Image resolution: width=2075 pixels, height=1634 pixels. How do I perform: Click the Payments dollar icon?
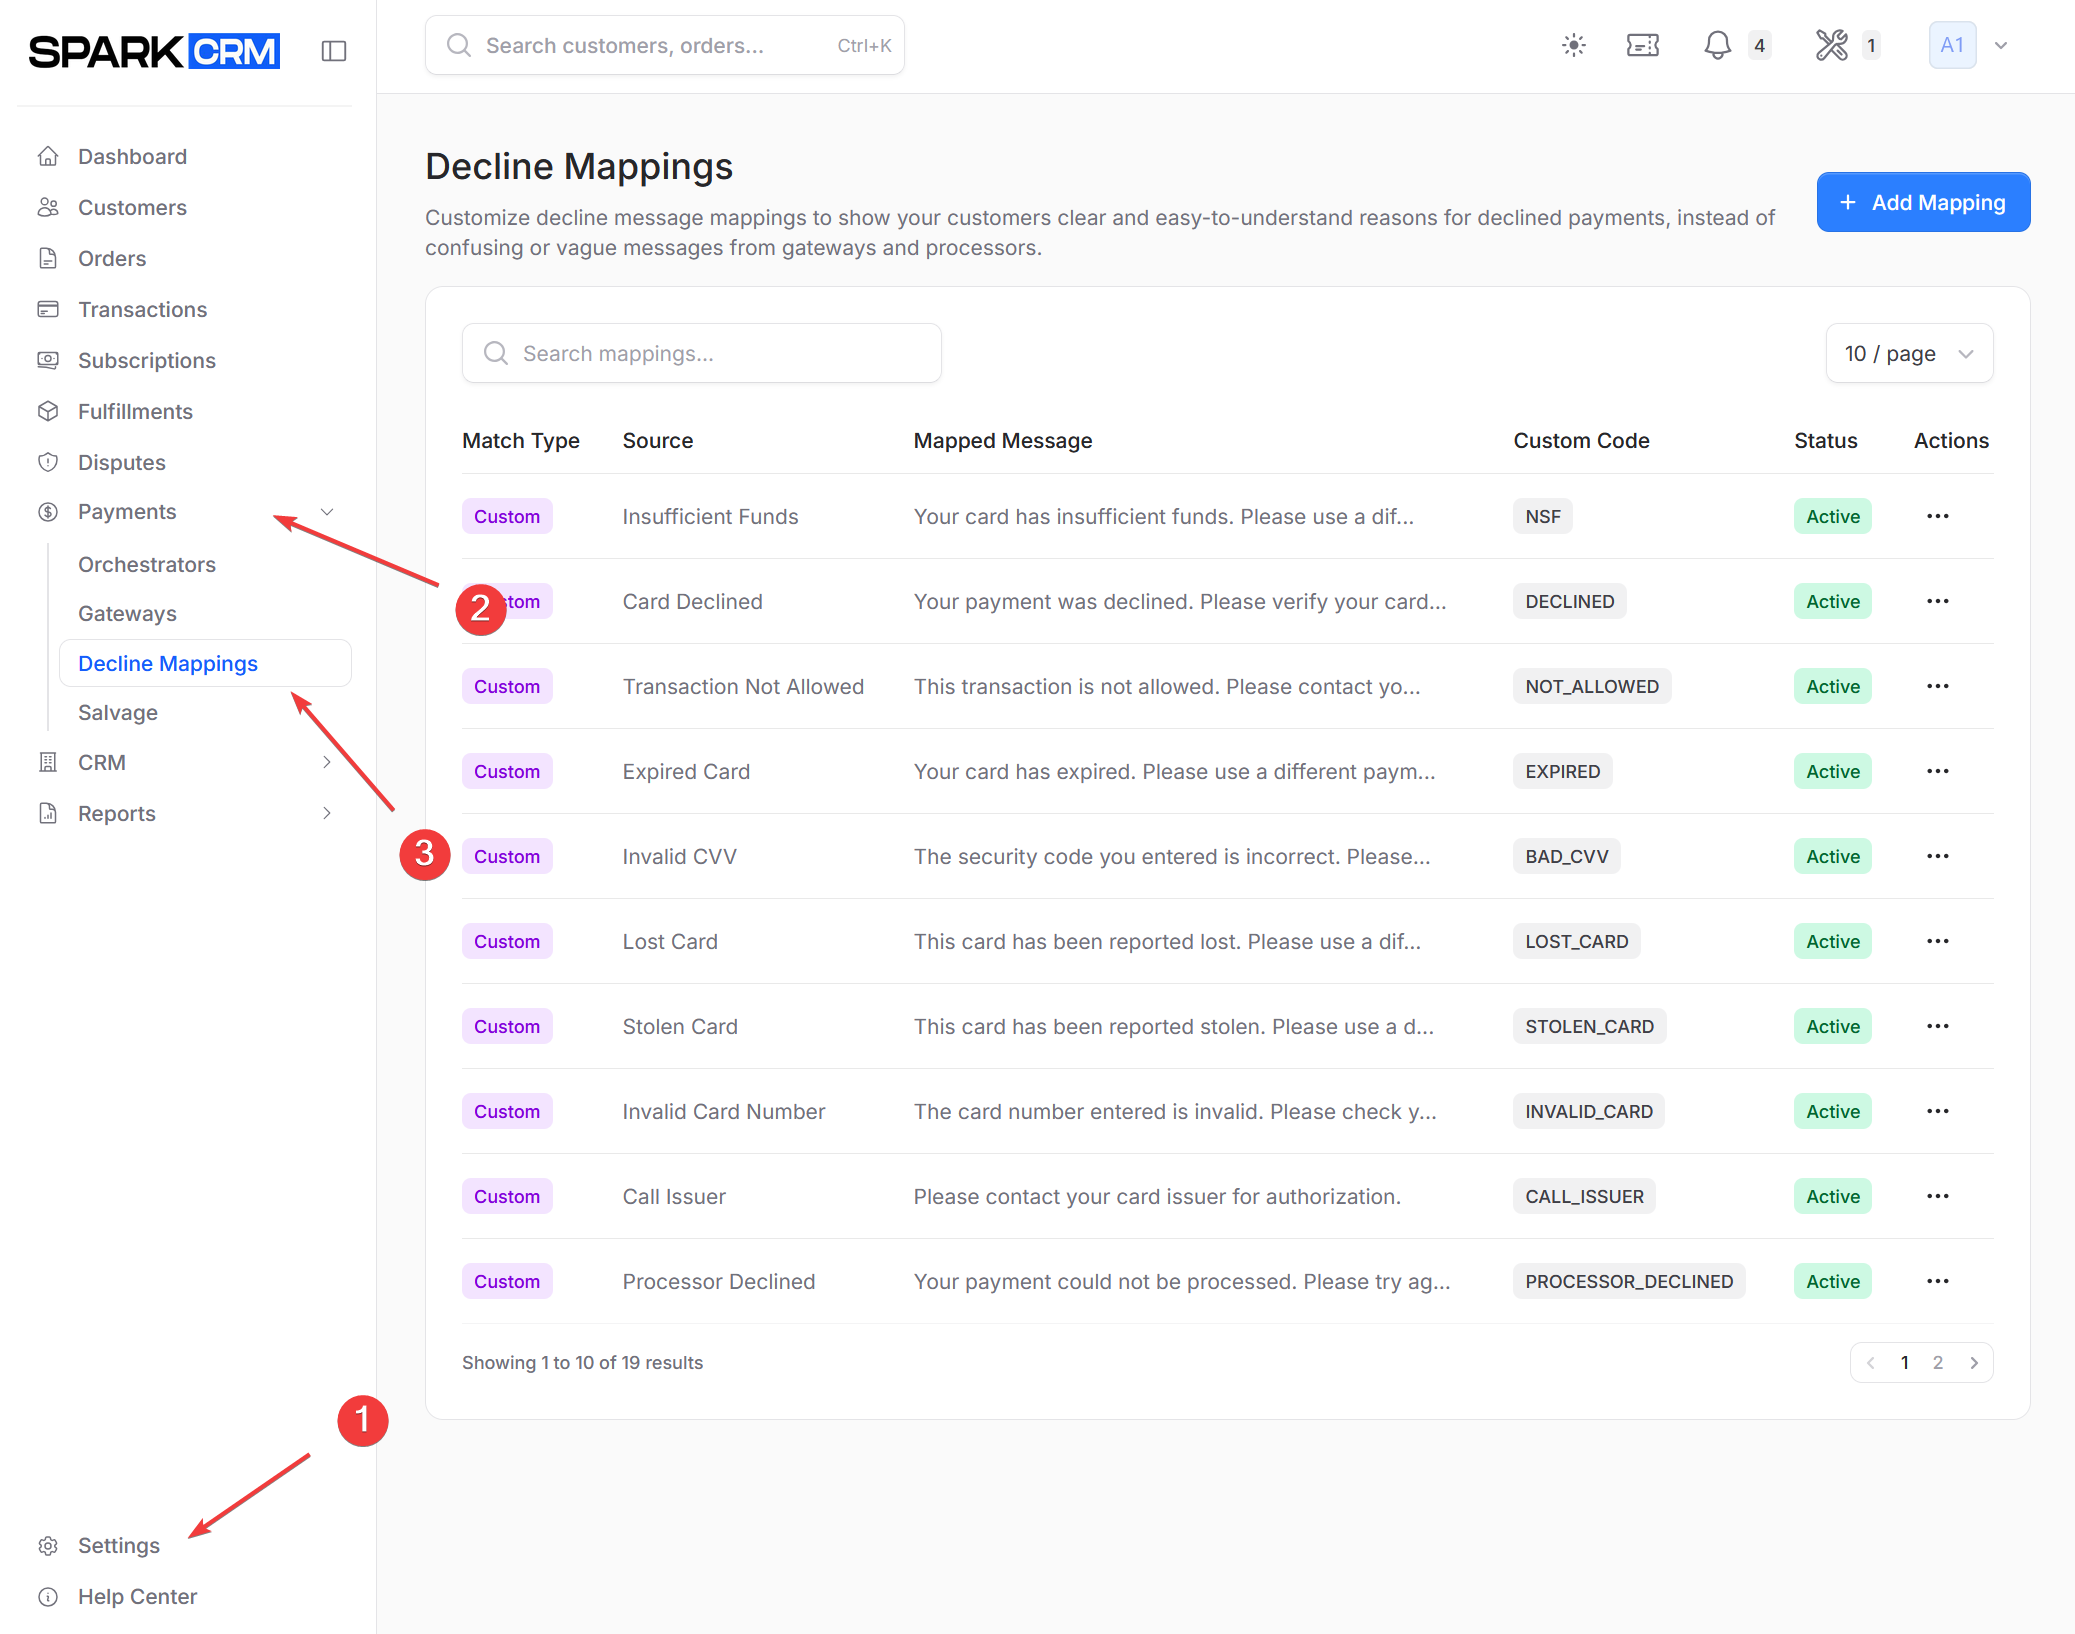[x=48, y=512]
